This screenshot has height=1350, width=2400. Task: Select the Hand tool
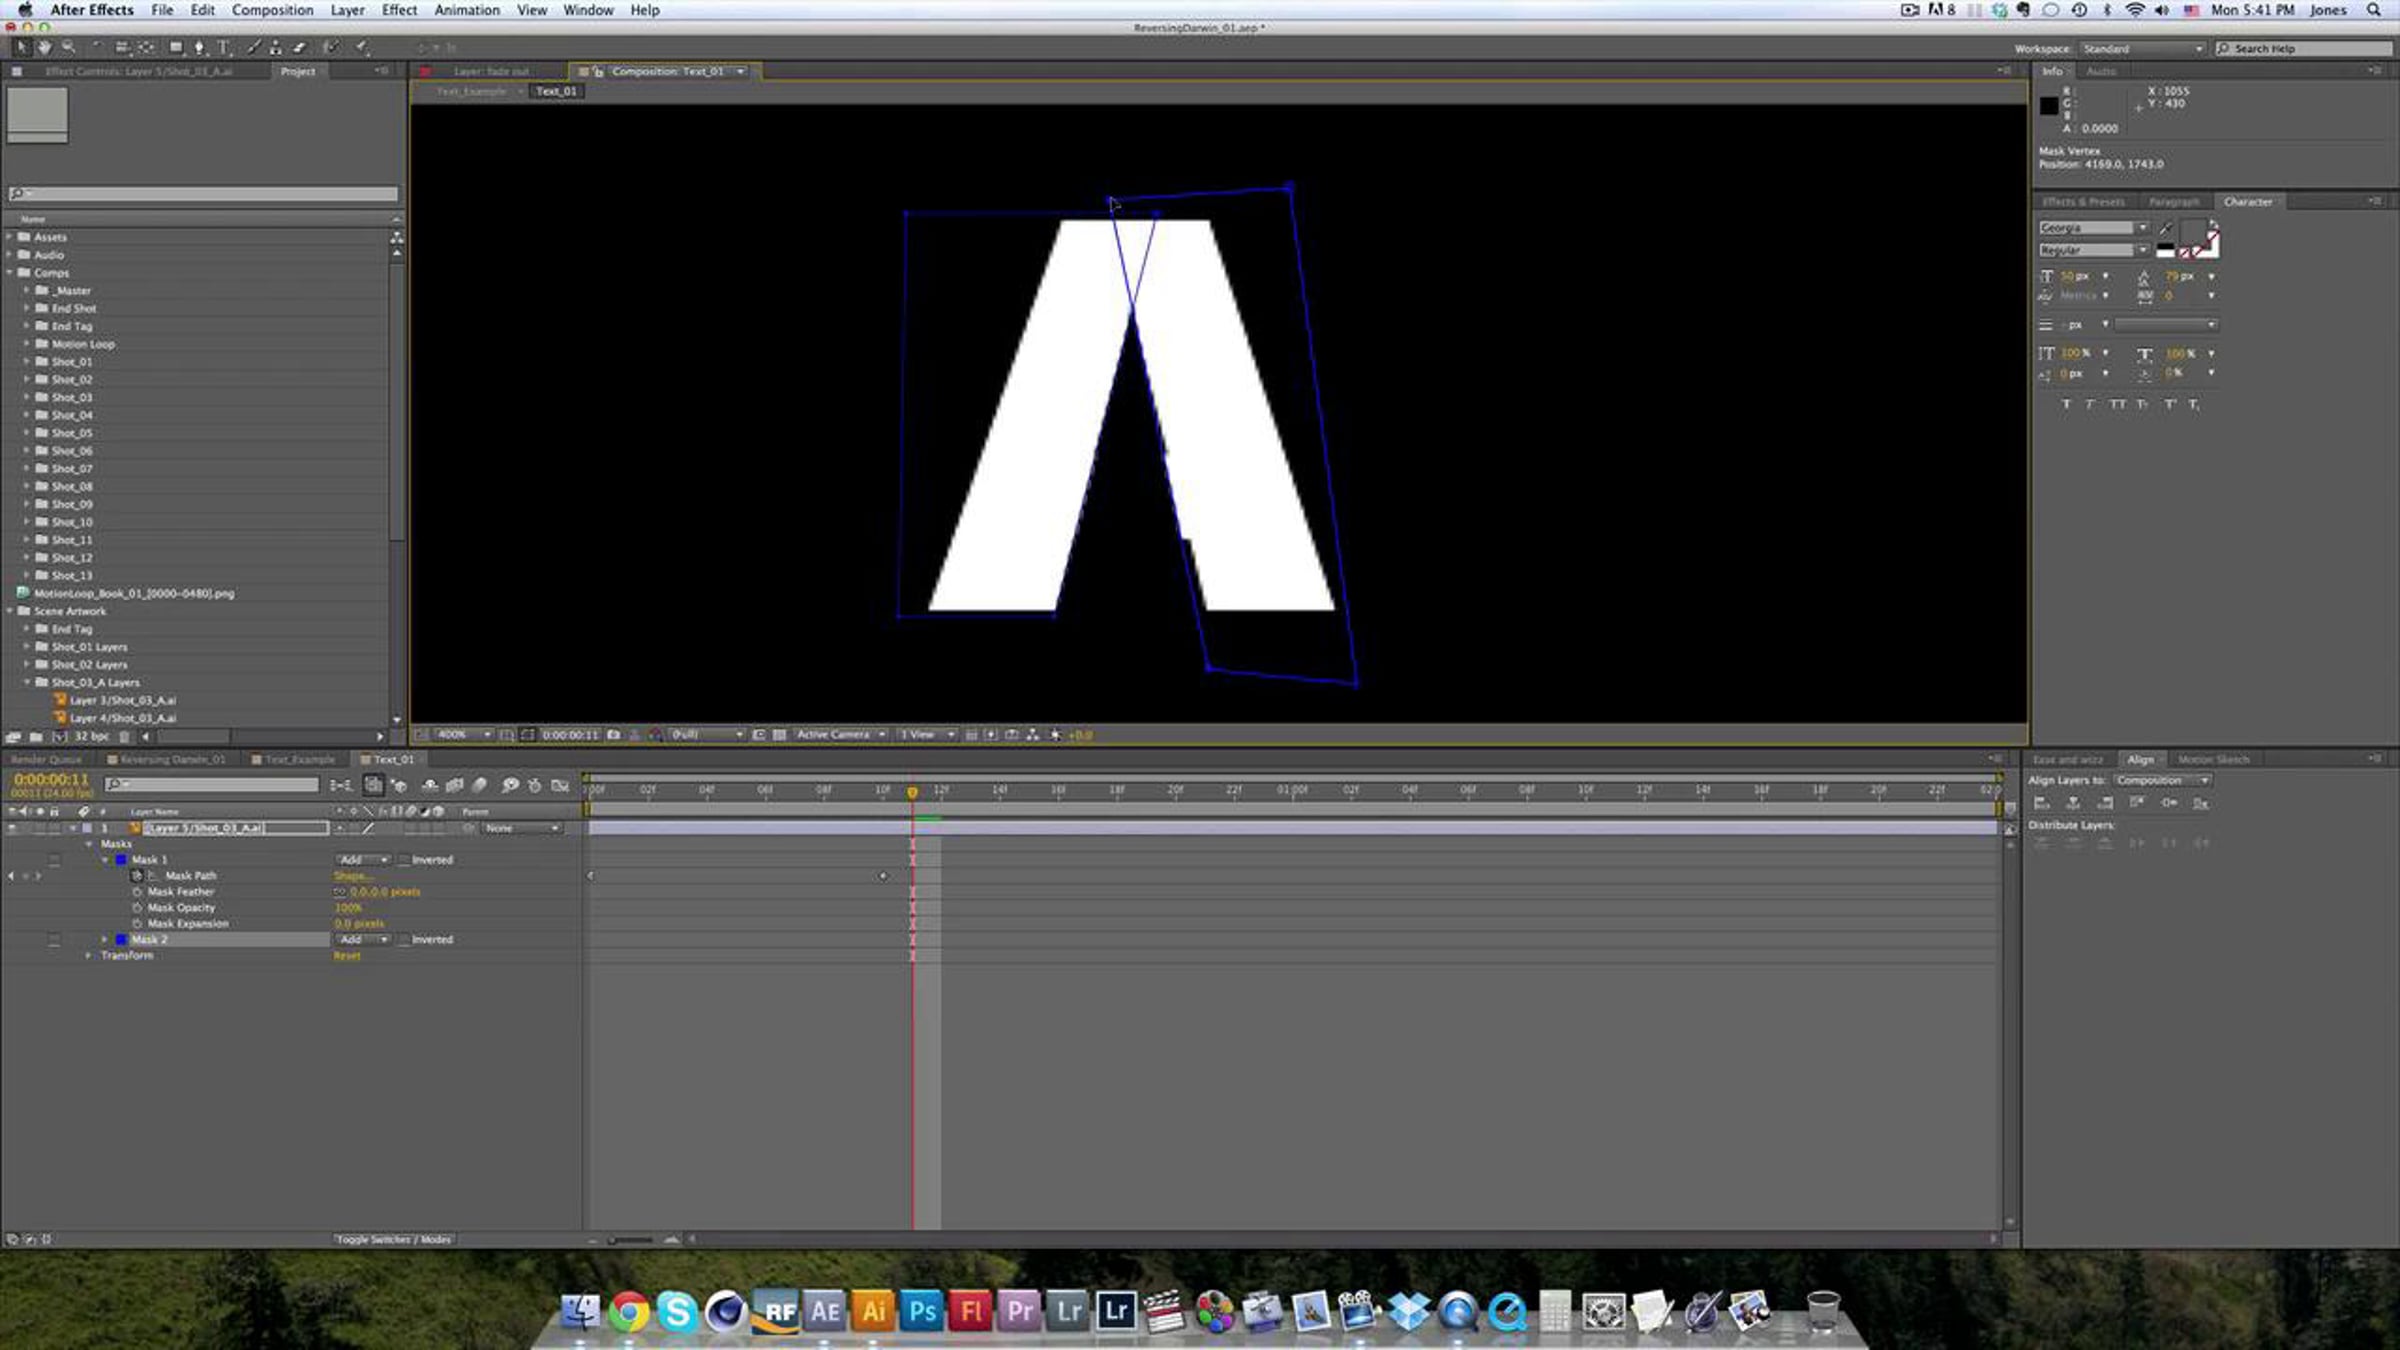(x=44, y=47)
